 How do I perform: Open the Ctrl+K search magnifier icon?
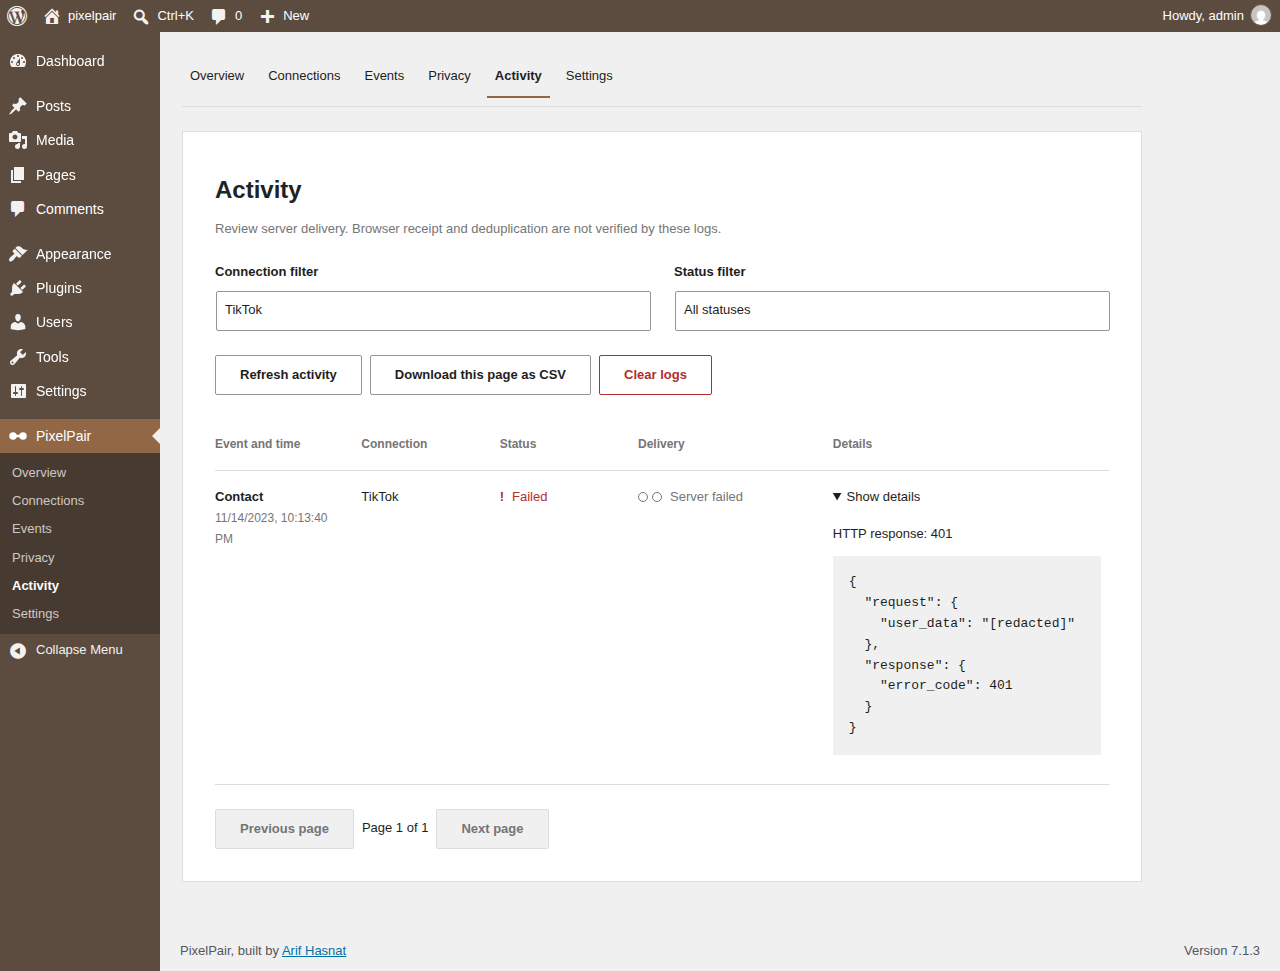tap(141, 16)
